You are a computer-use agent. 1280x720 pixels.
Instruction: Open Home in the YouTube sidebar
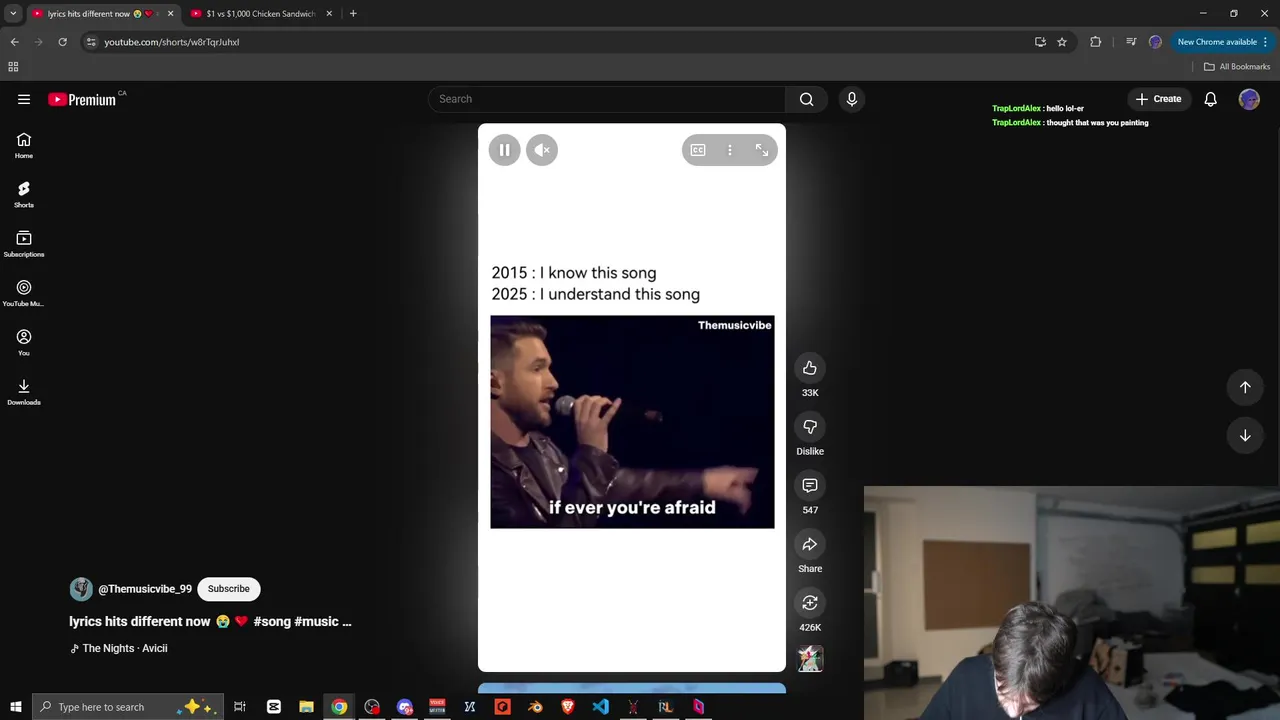[x=24, y=146]
